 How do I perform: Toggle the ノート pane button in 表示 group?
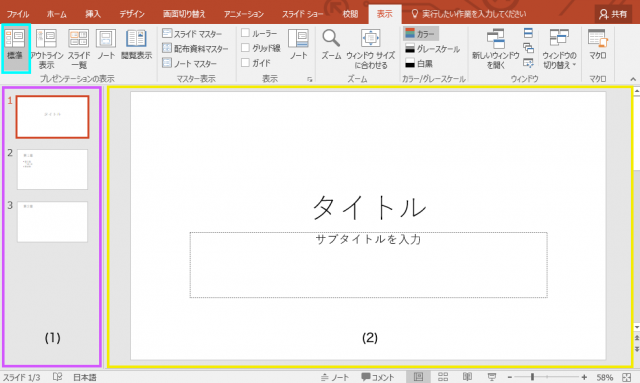coord(298,45)
